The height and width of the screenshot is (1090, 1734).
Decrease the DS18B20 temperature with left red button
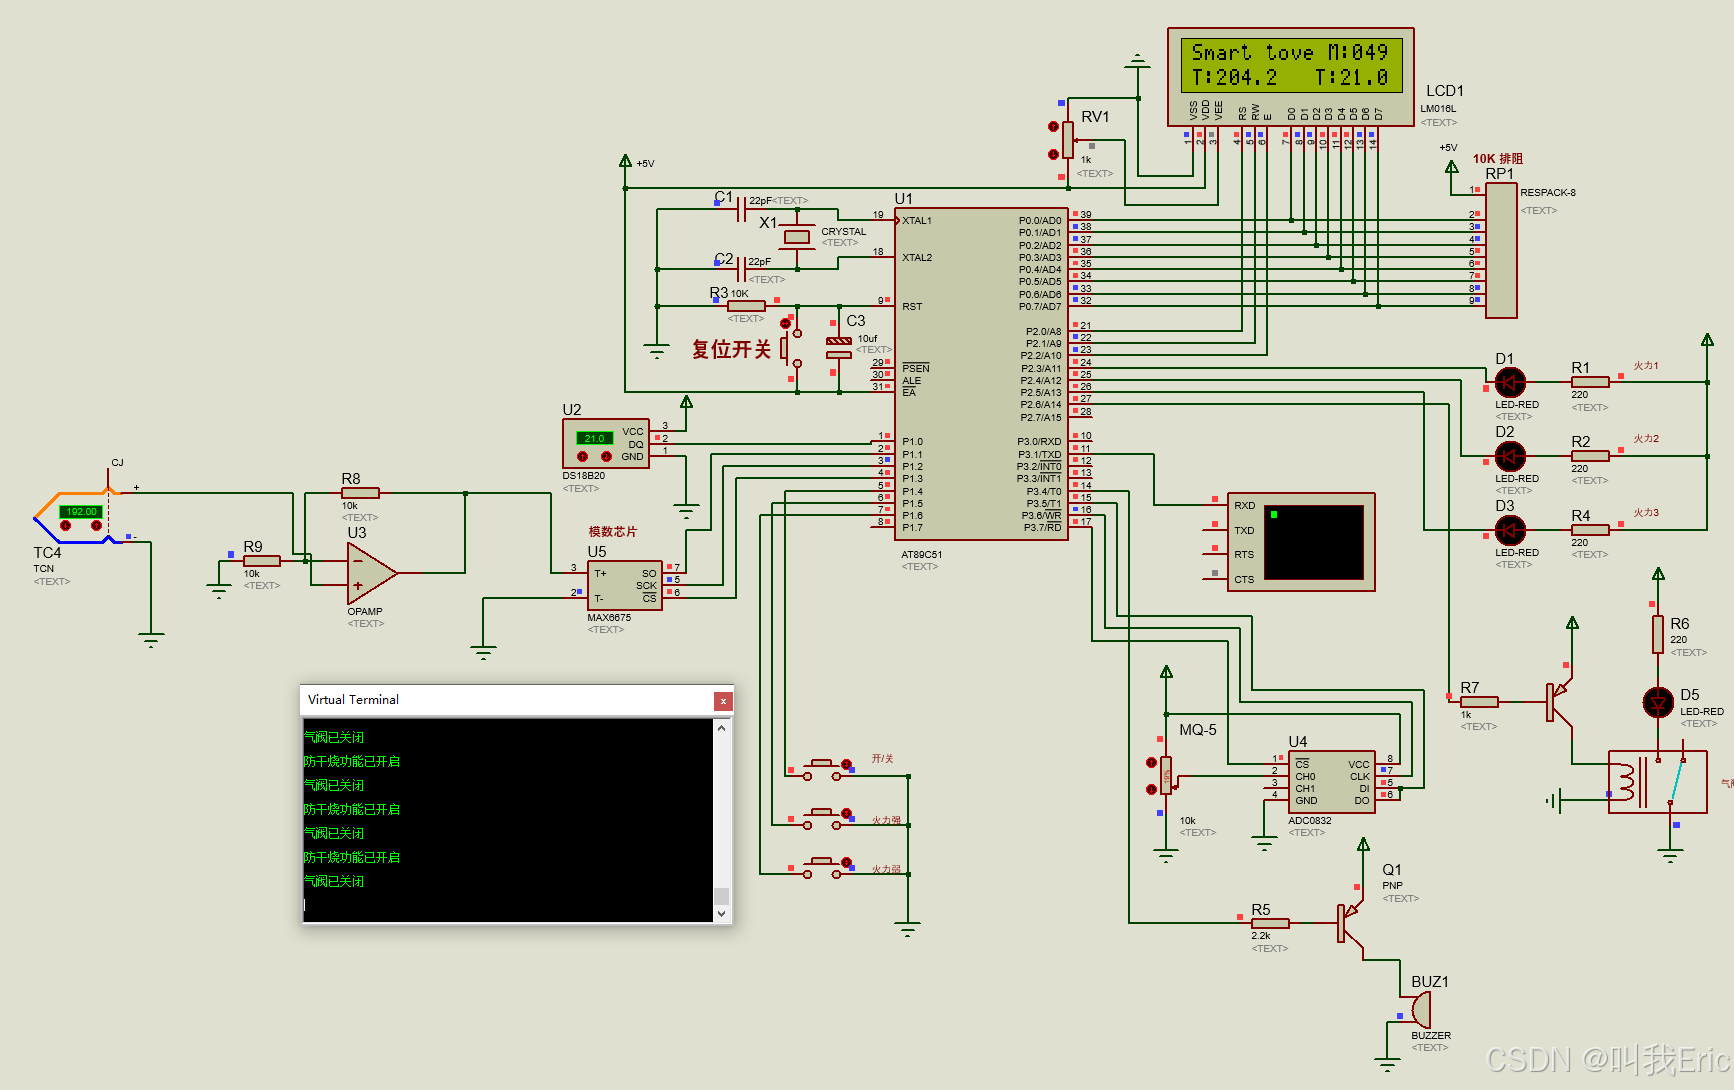(583, 456)
